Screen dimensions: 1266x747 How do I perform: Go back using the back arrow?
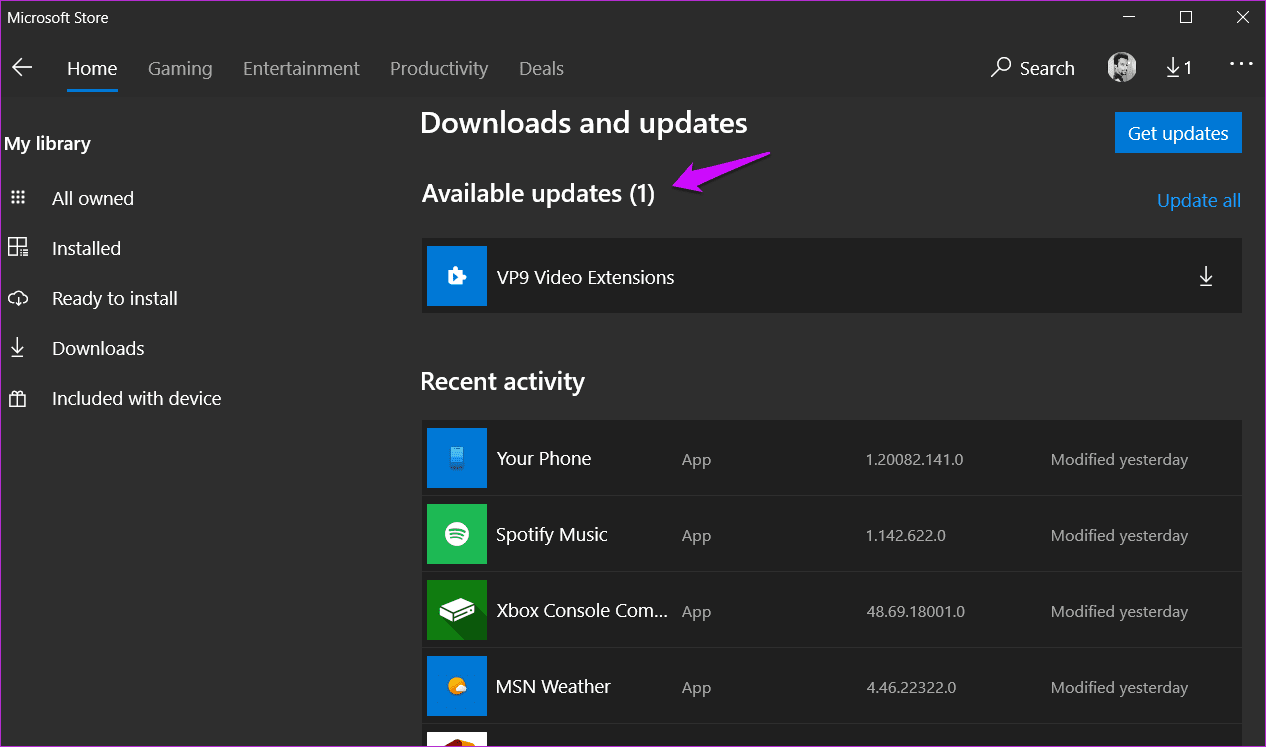pyautogui.click(x=22, y=68)
